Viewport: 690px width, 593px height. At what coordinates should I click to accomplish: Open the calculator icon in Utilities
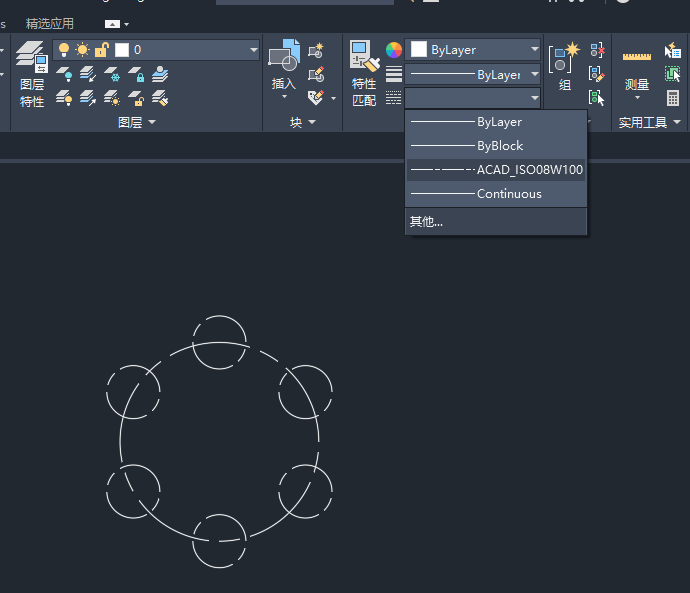673,98
